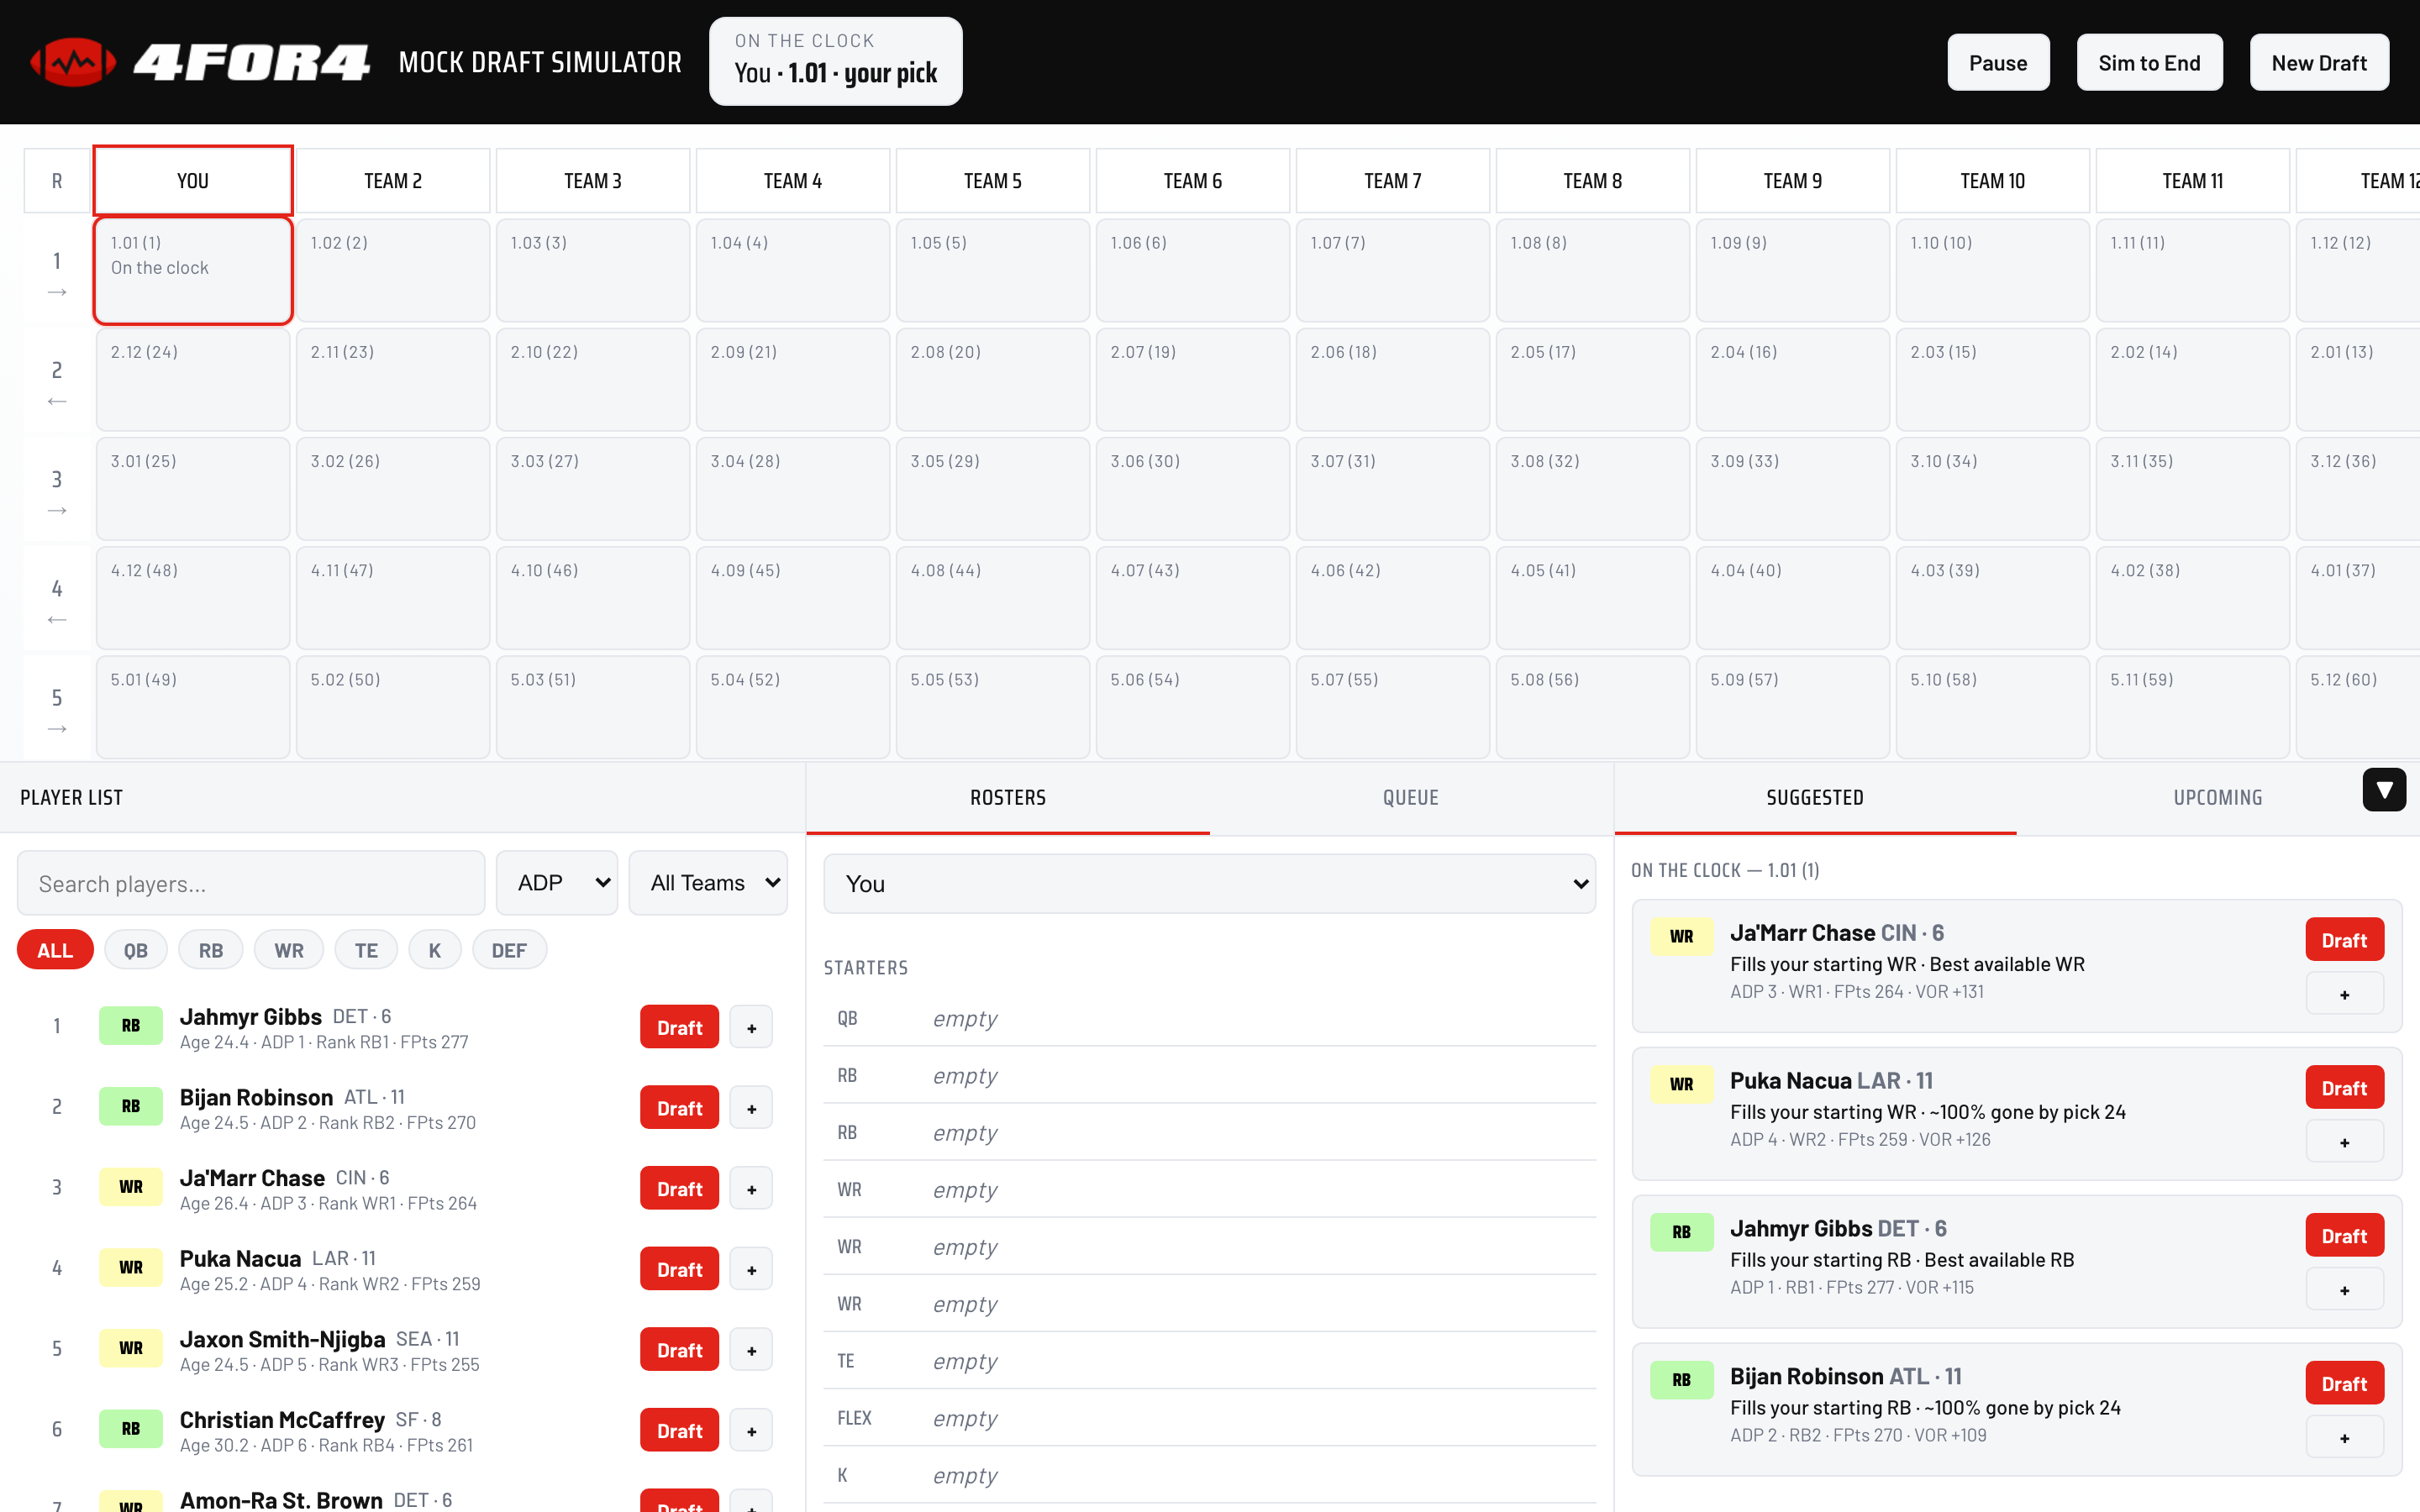
Task: Start a New Draft
Action: coord(2319,62)
